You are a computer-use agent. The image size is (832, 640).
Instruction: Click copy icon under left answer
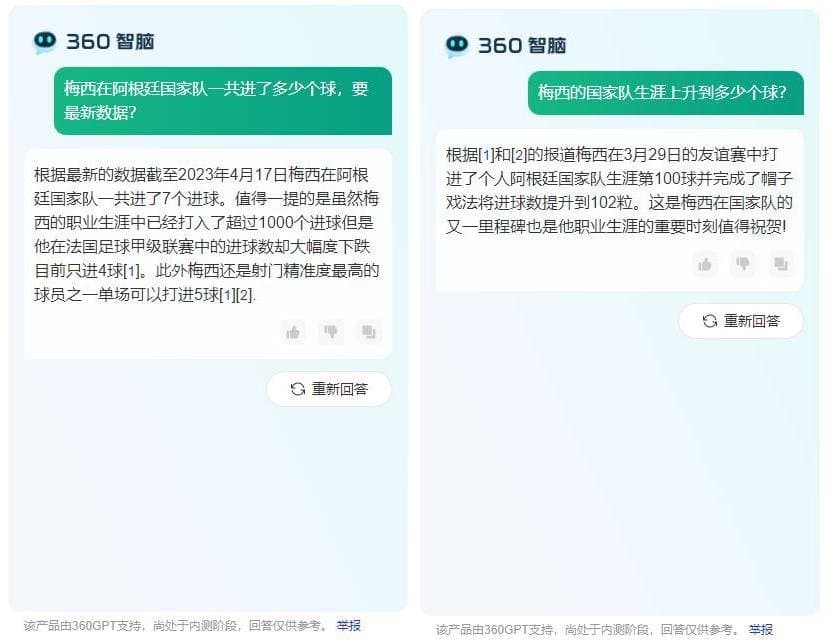pyautogui.click(x=369, y=332)
